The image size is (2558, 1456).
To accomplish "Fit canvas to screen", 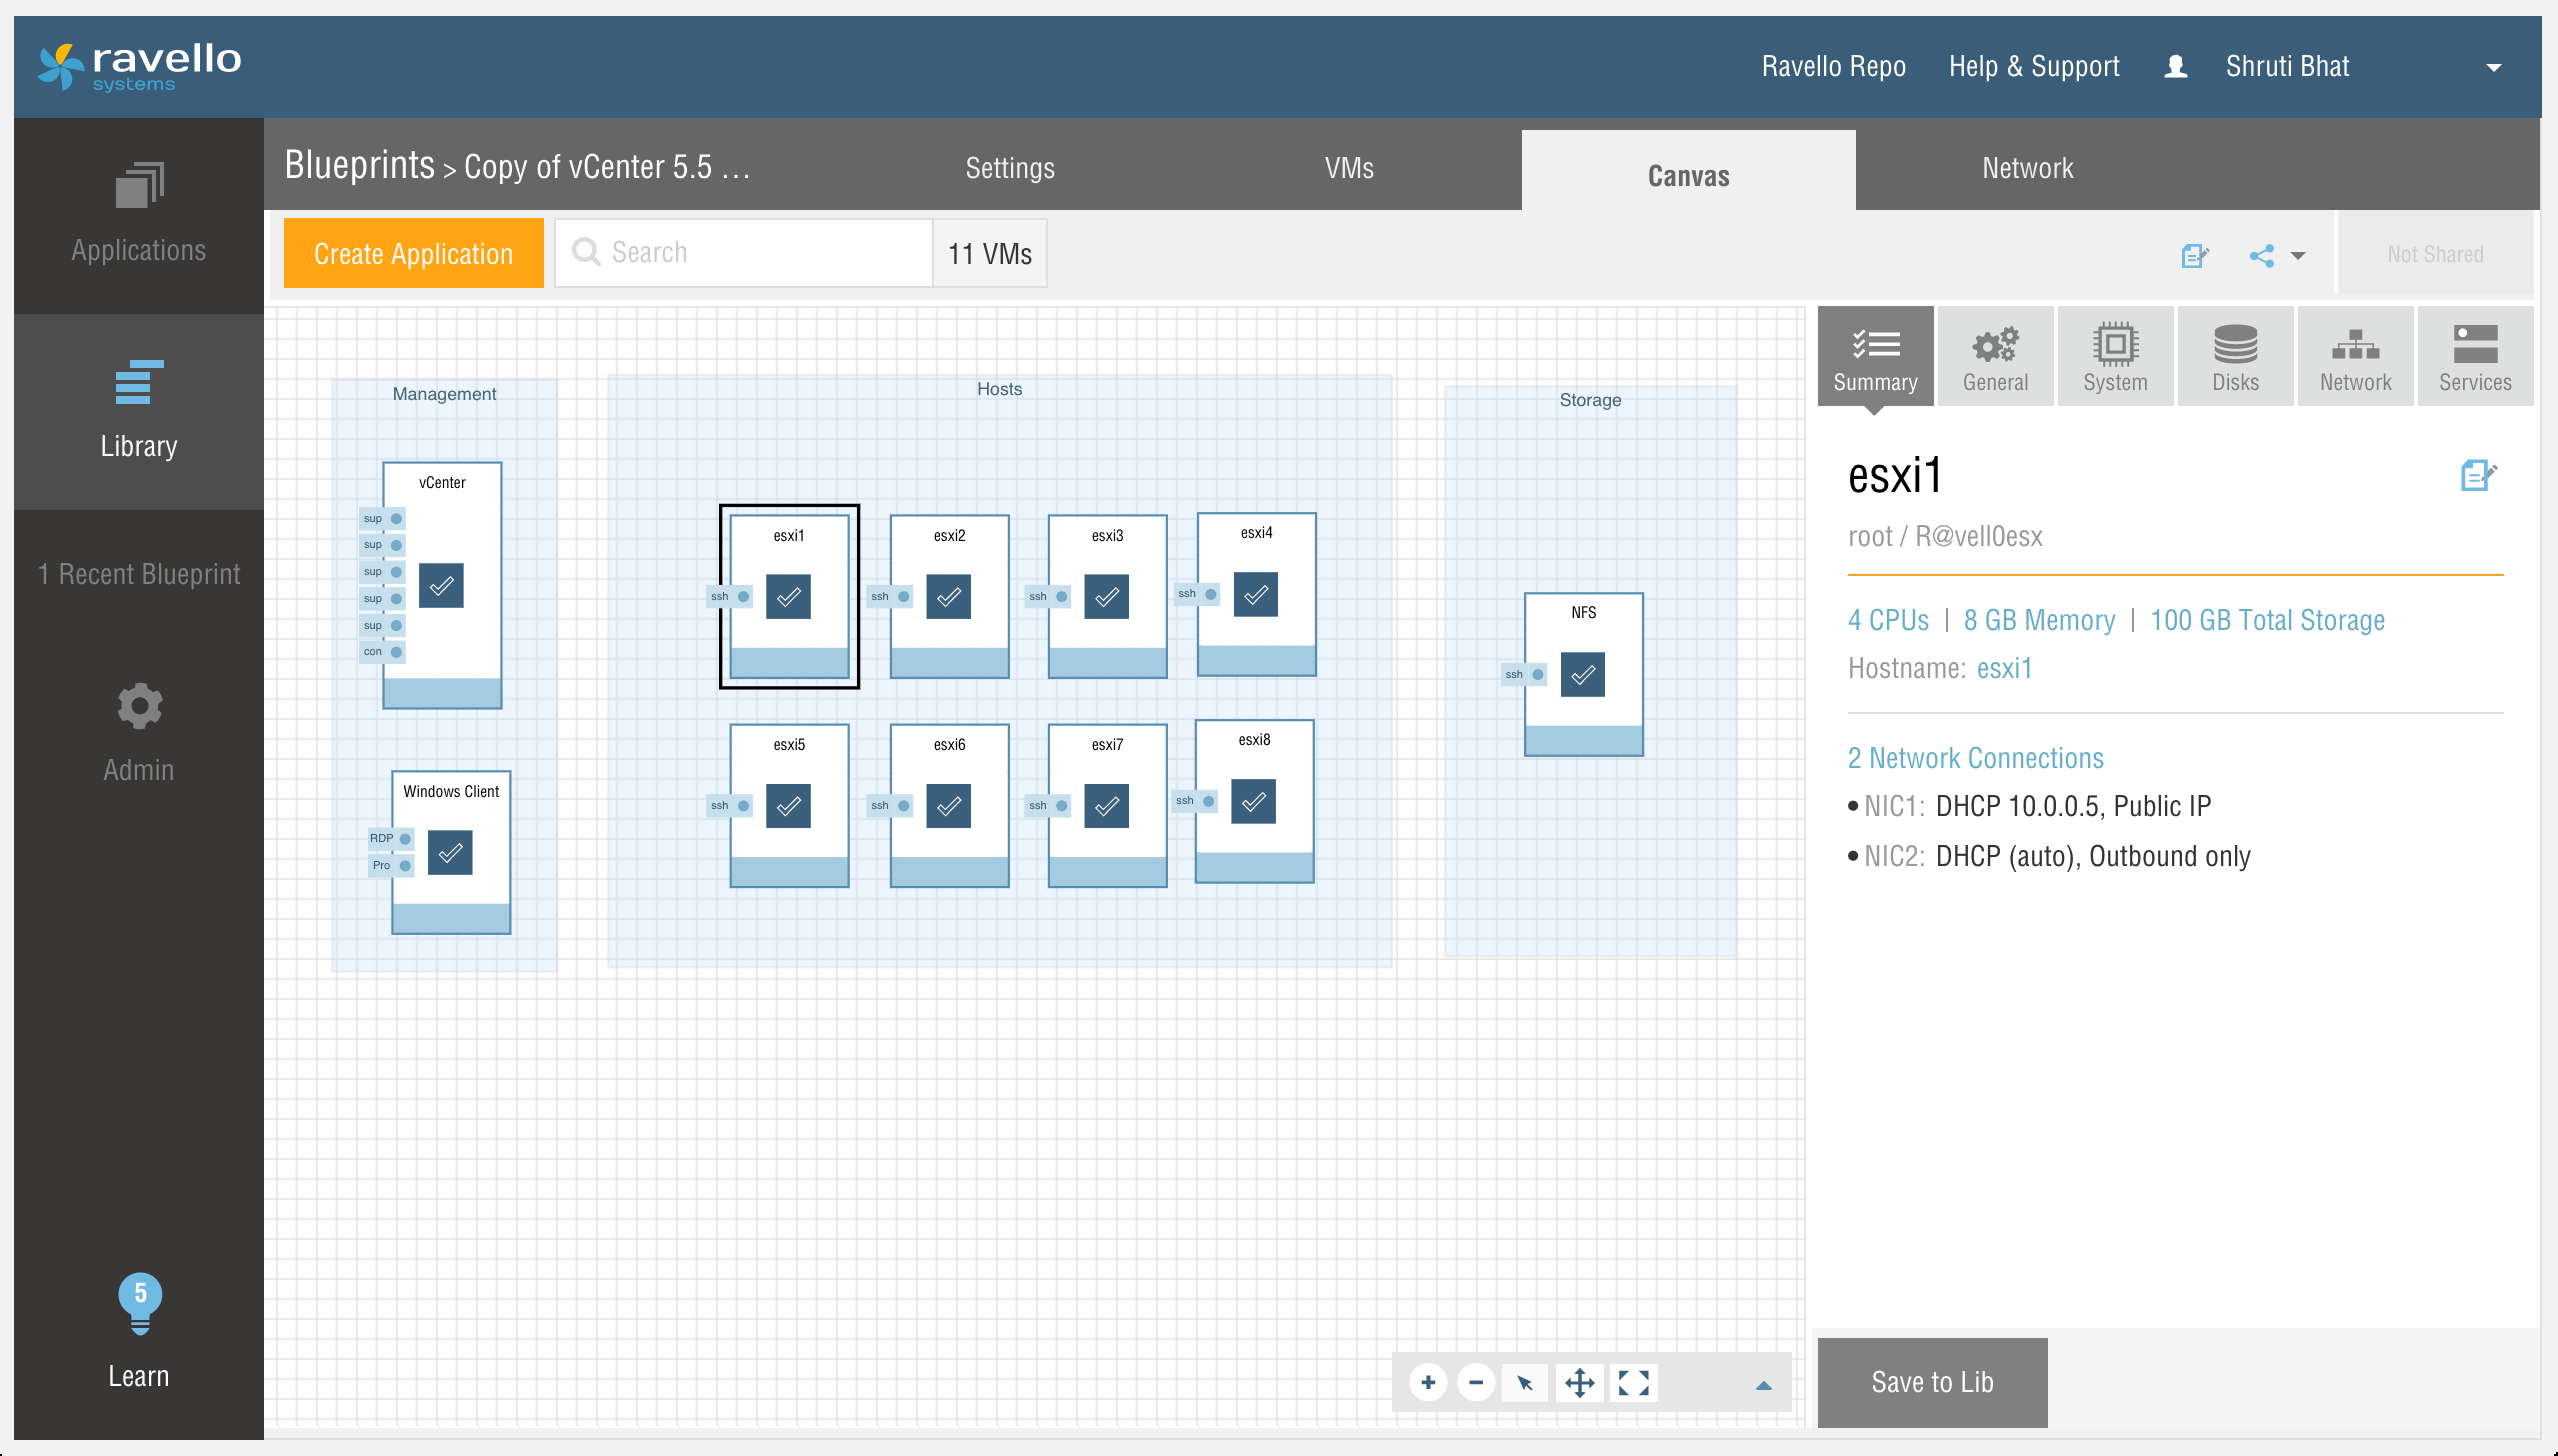I will click(1634, 1382).
